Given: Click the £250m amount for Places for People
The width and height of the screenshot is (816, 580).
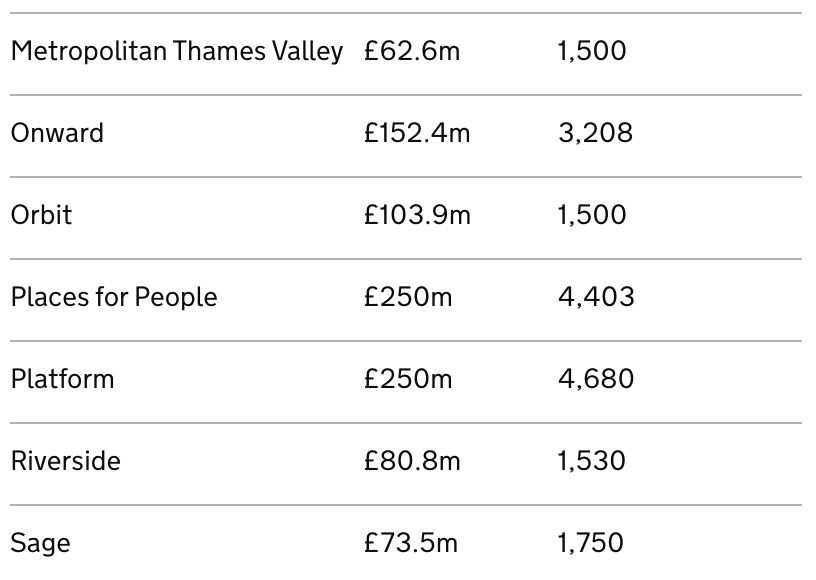Looking at the screenshot, I should coord(408,297).
